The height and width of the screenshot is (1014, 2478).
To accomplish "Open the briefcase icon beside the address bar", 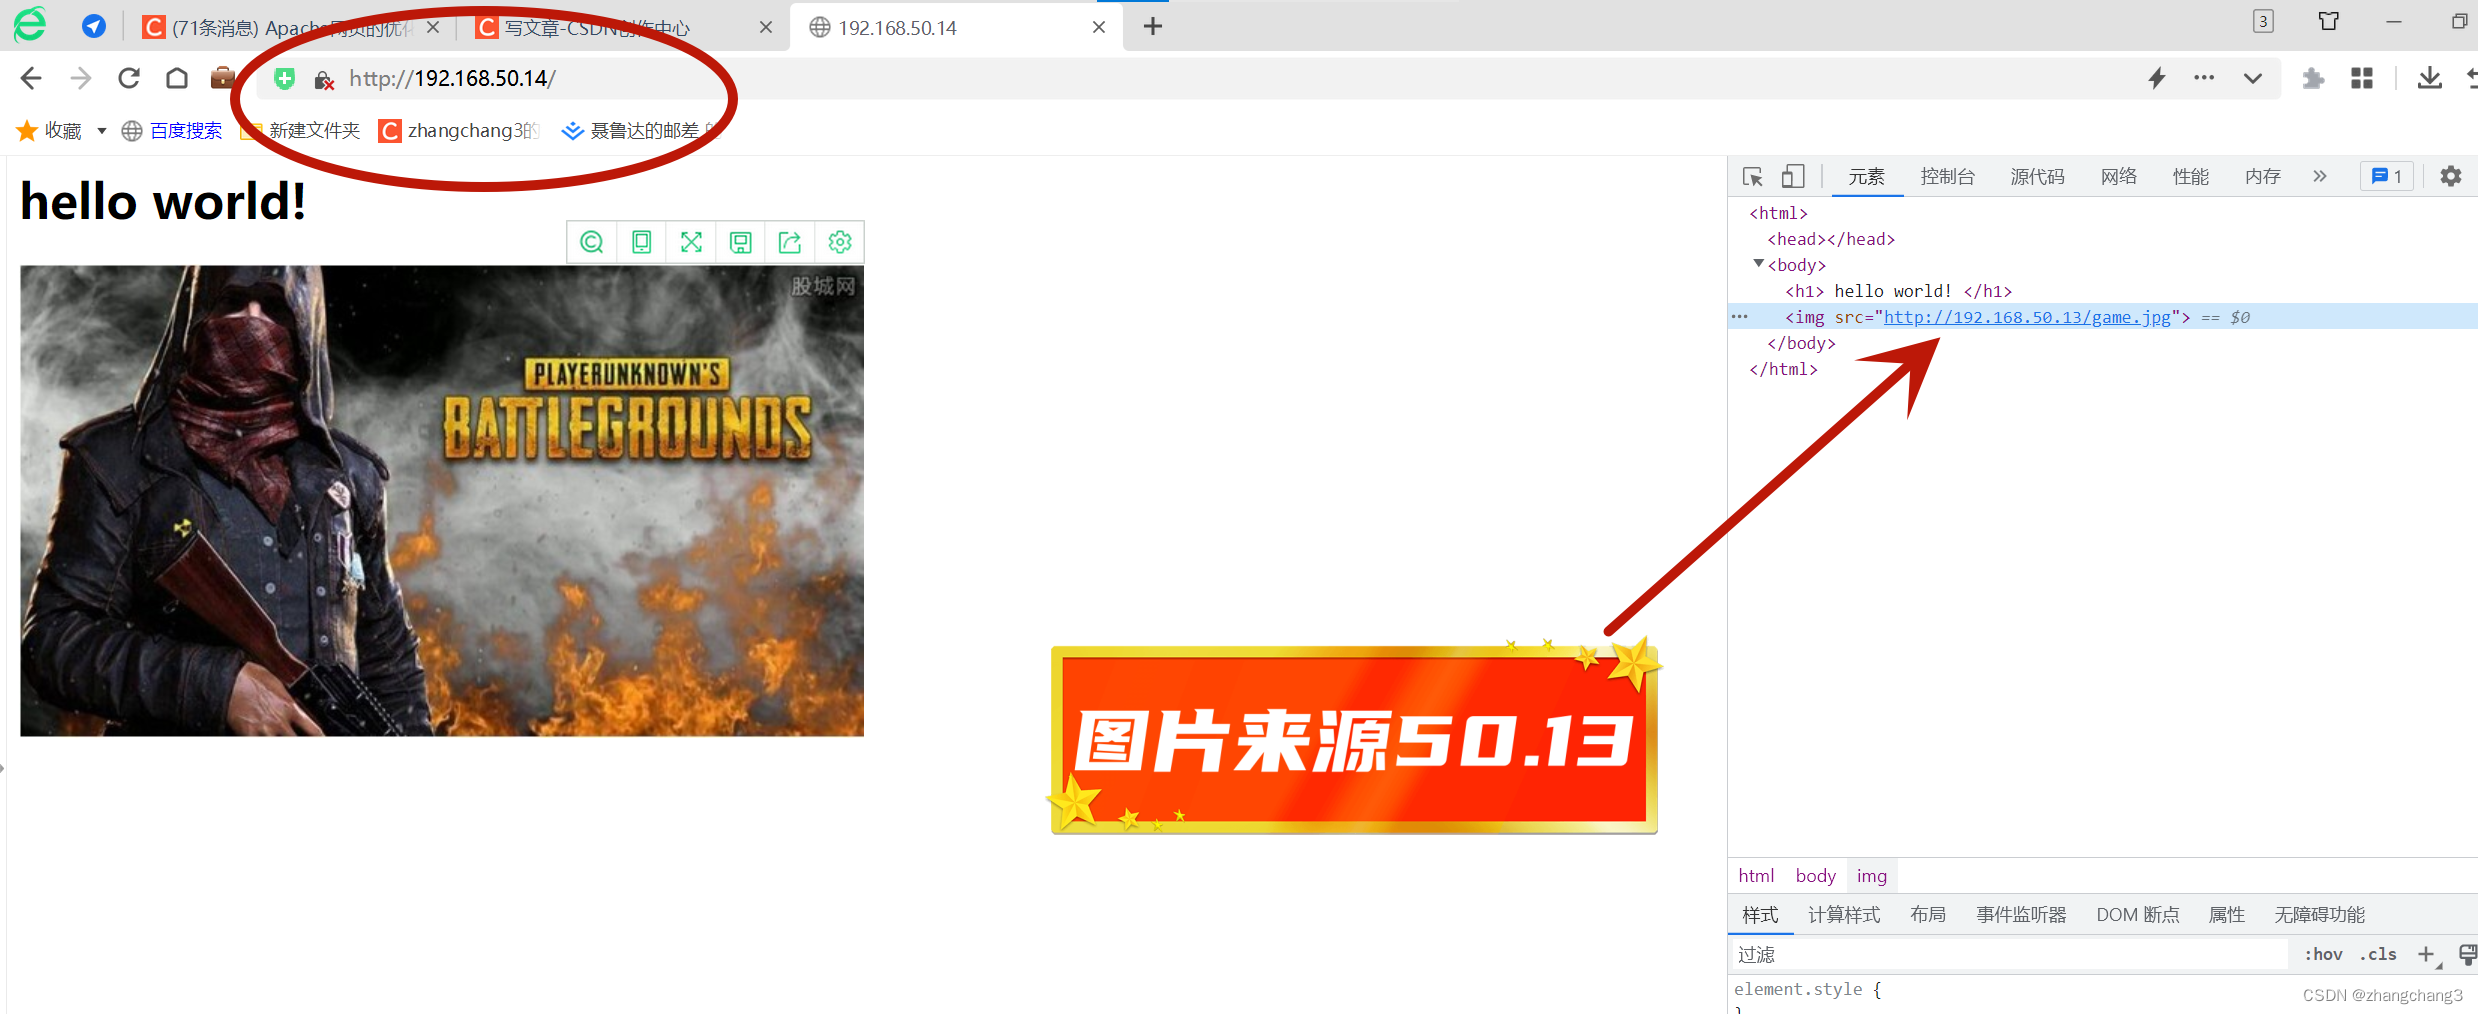I will 222,78.
